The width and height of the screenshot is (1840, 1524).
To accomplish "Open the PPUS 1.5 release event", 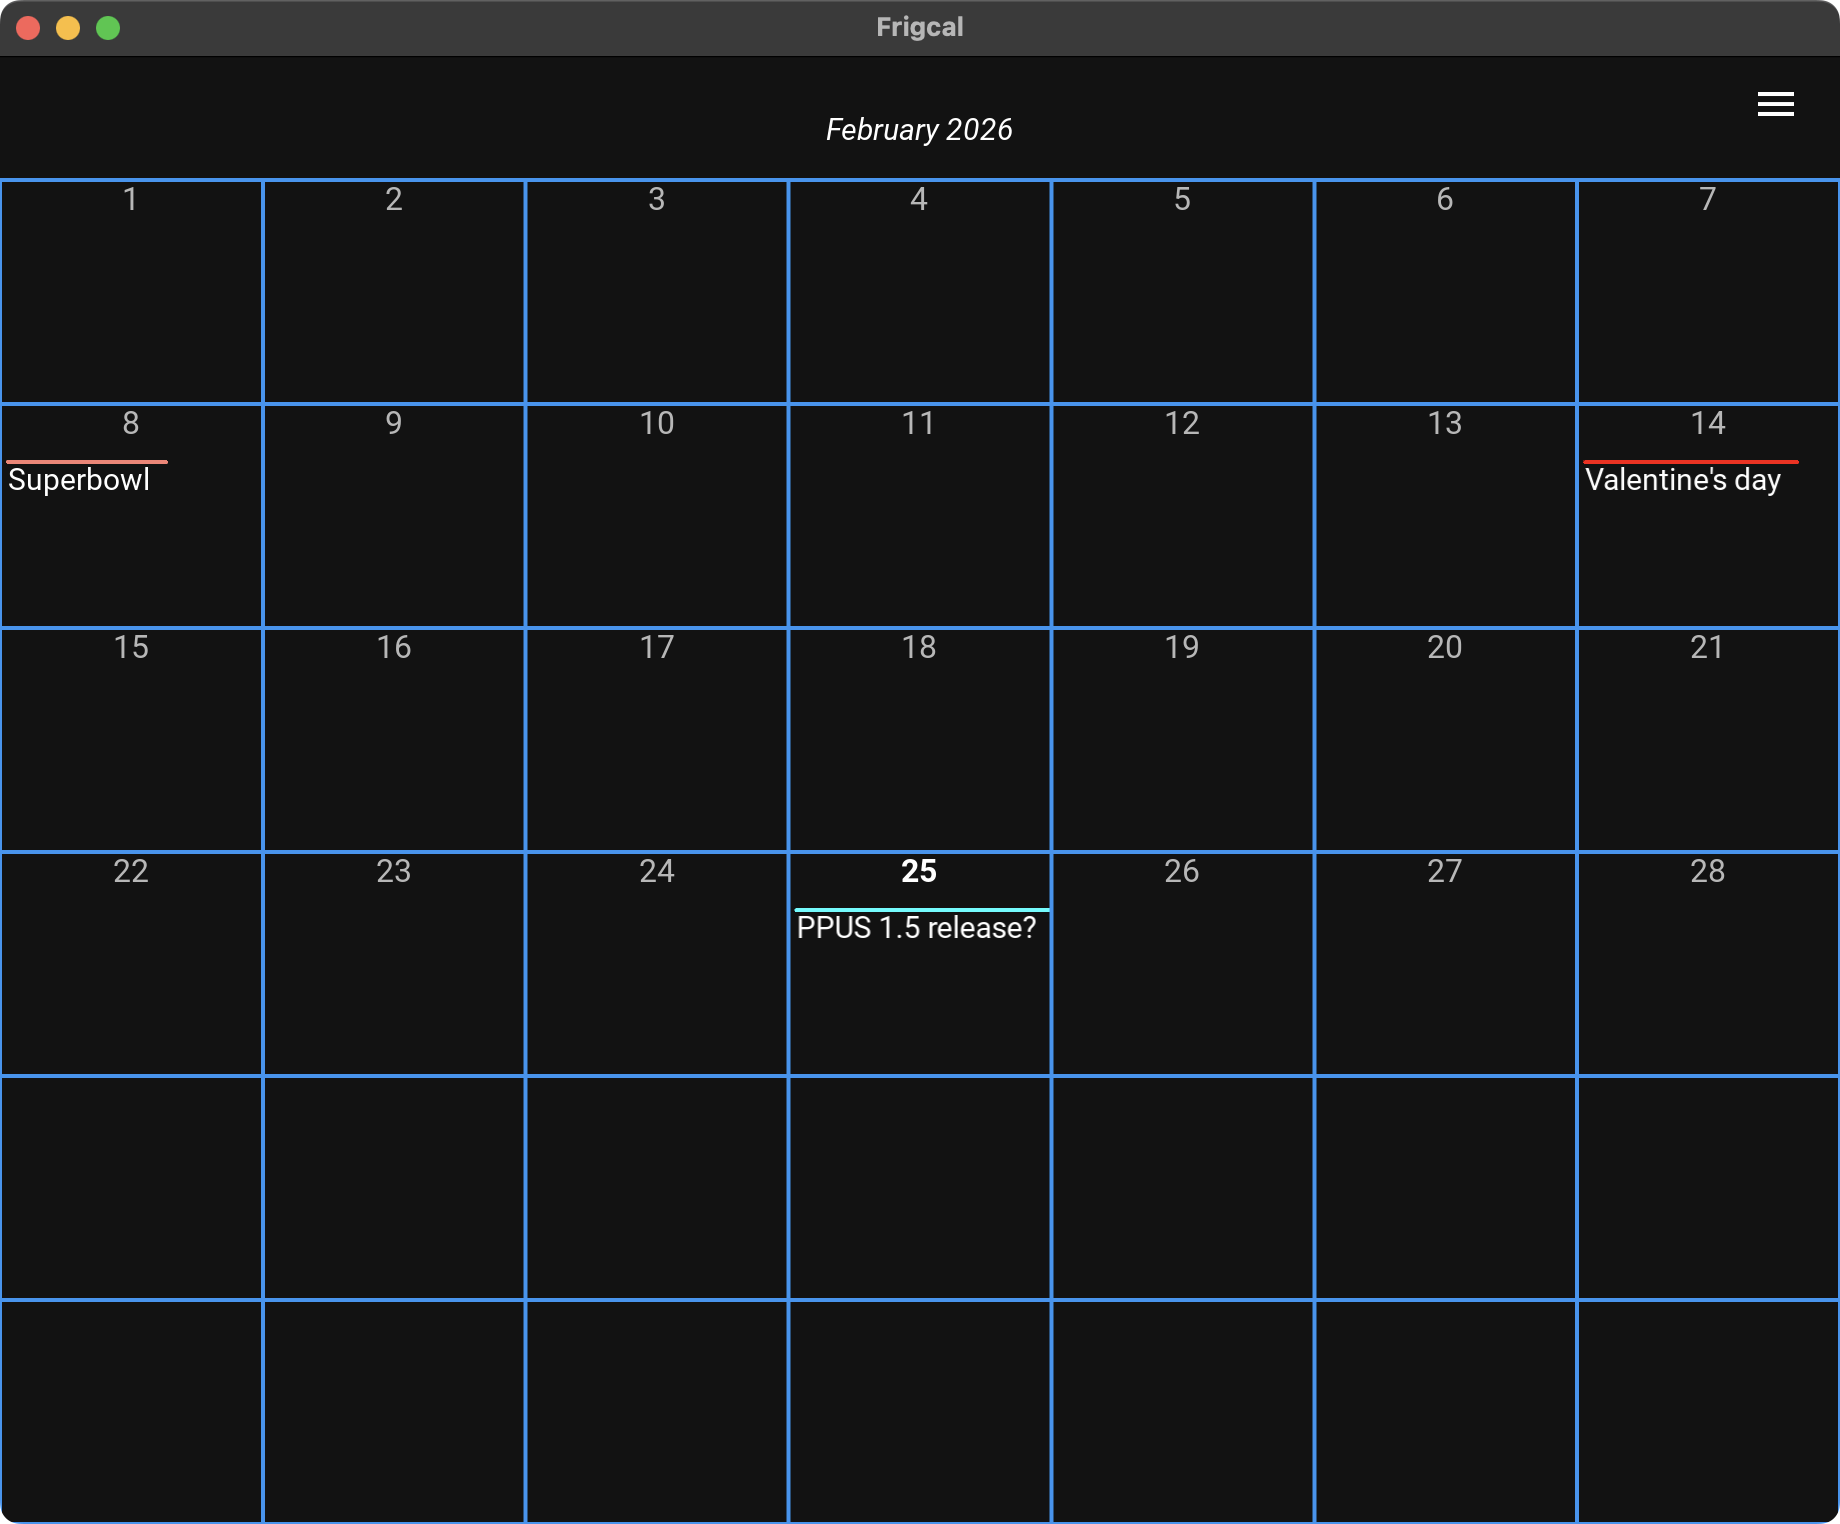I will pyautogui.click(x=916, y=928).
